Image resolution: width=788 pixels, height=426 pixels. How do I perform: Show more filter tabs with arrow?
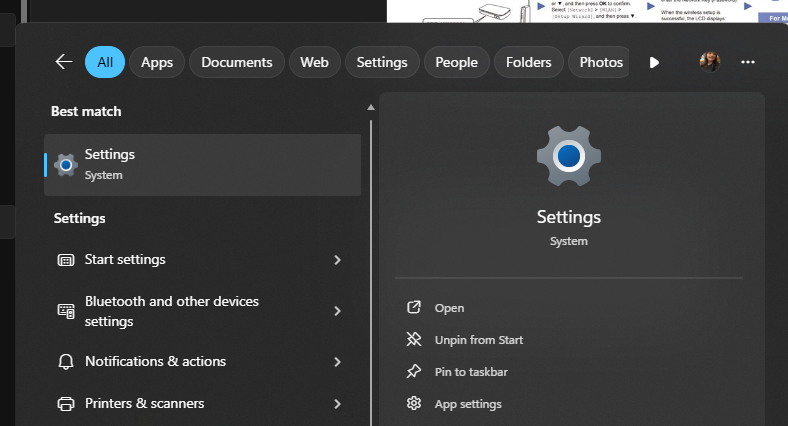tap(654, 62)
